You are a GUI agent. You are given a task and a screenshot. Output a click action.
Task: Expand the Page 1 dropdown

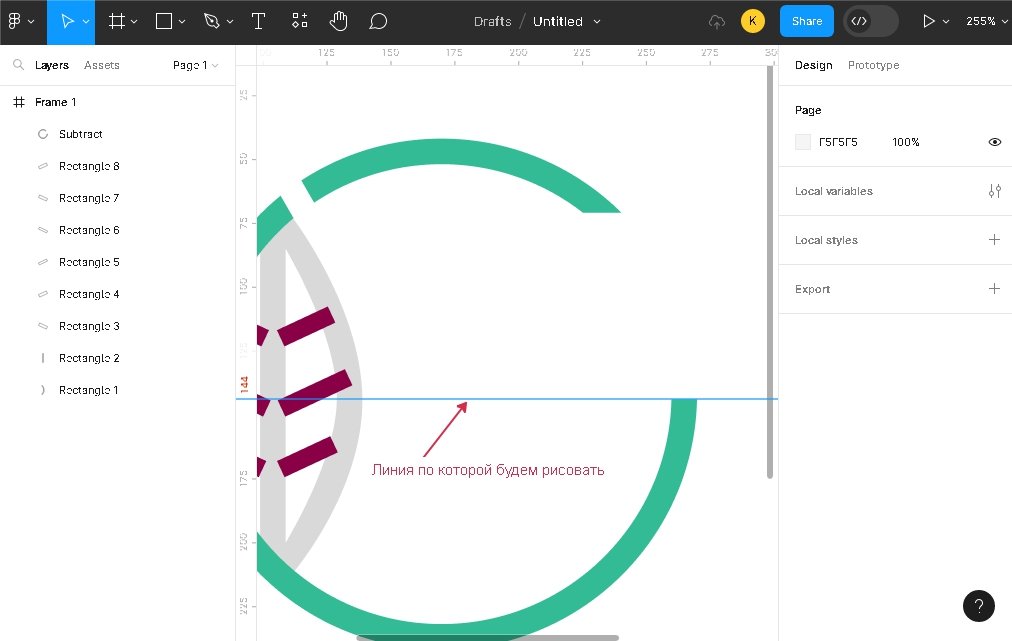(x=195, y=65)
